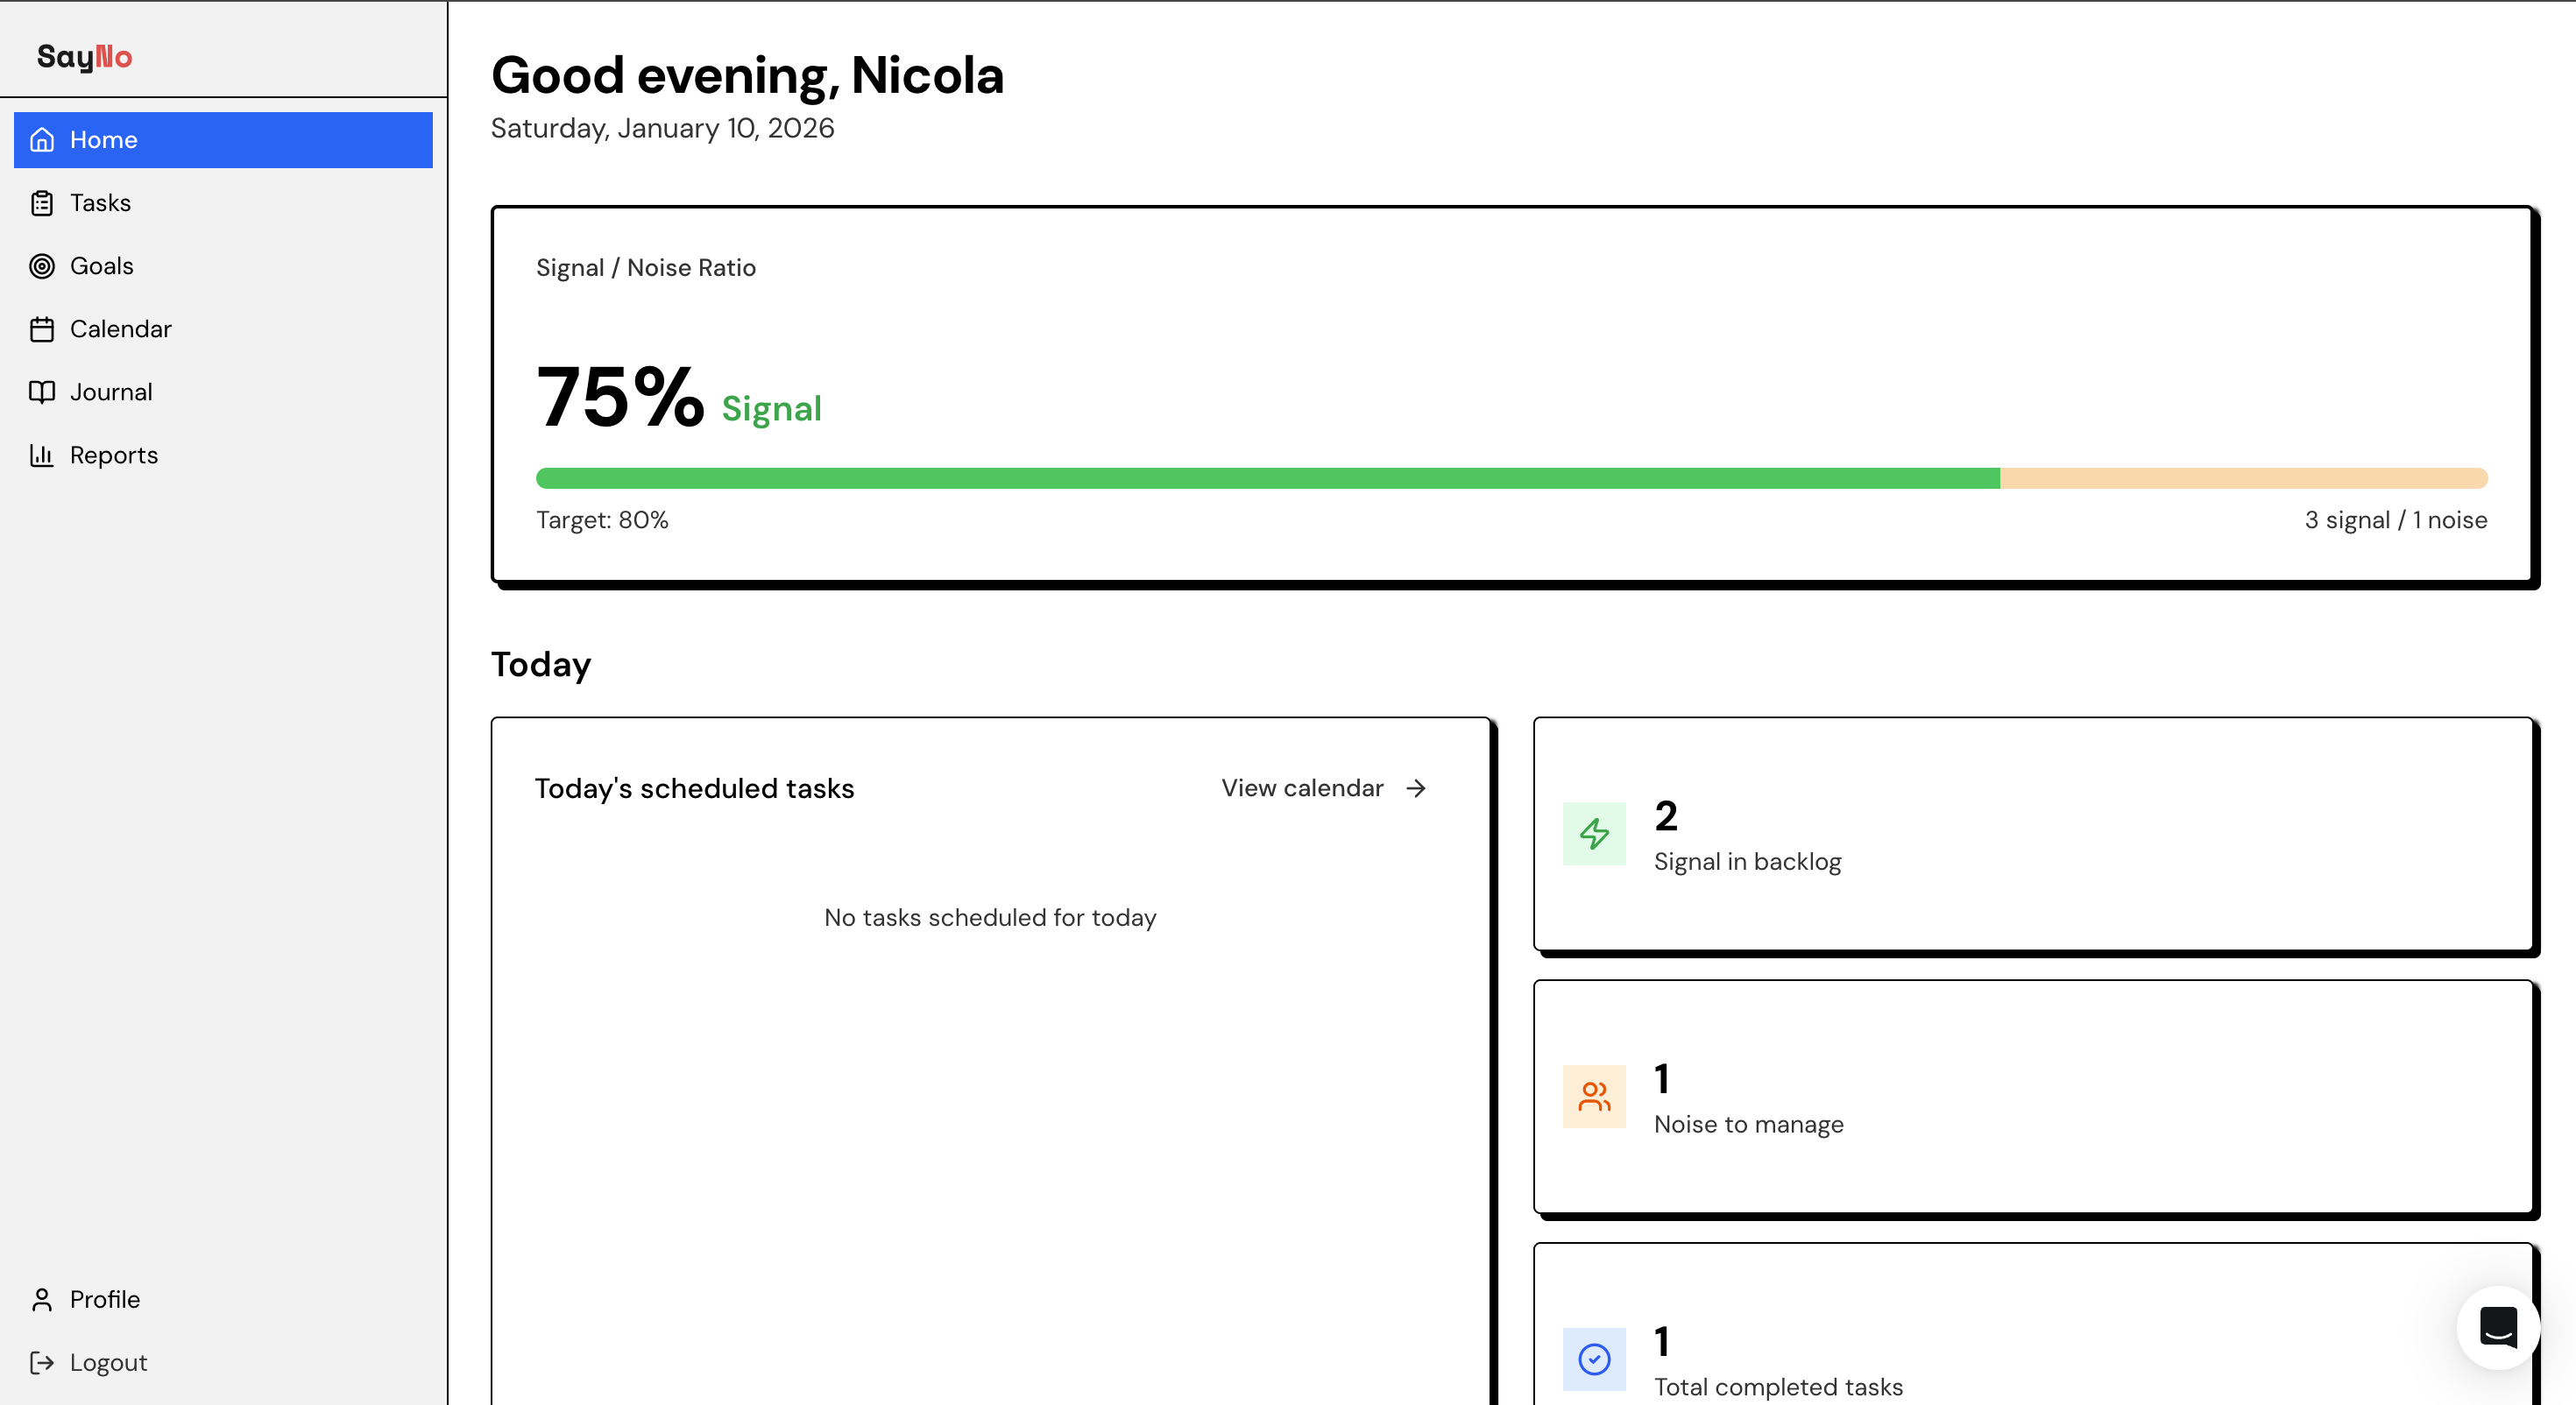Click the Goals target icon
Image resolution: width=2576 pixels, height=1405 pixels.
click(42, 265)
